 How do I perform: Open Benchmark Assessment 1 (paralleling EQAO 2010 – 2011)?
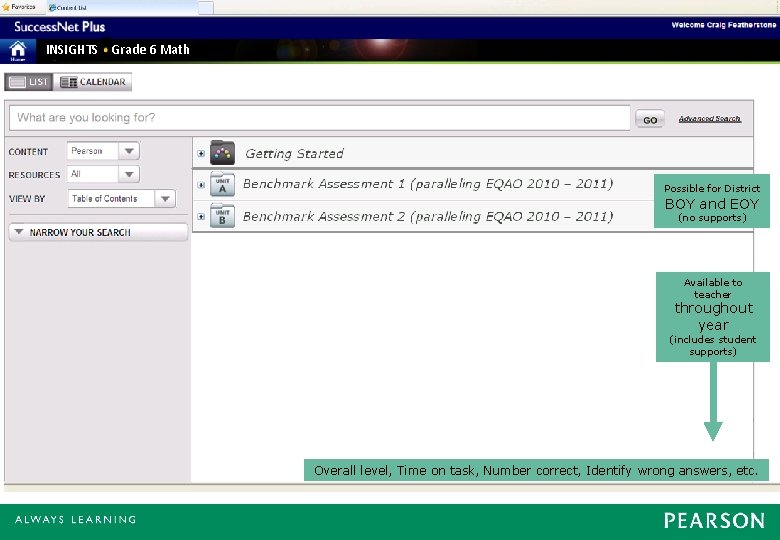(x=428, y=184)
